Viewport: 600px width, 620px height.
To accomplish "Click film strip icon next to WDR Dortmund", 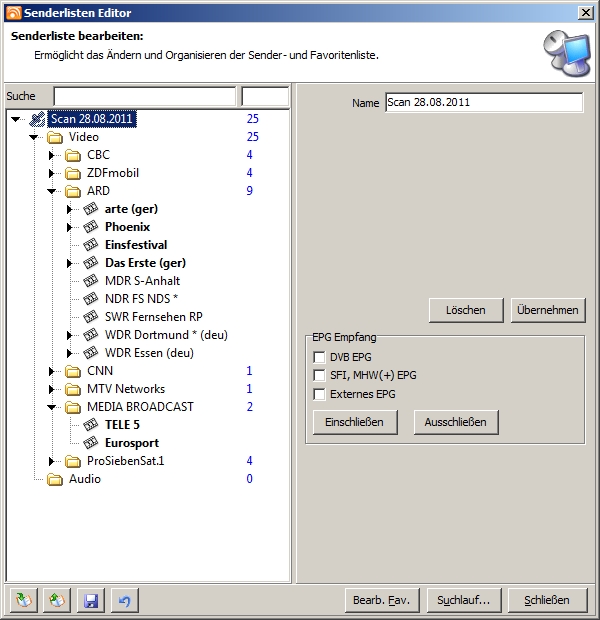I will [x=91, y=335].
